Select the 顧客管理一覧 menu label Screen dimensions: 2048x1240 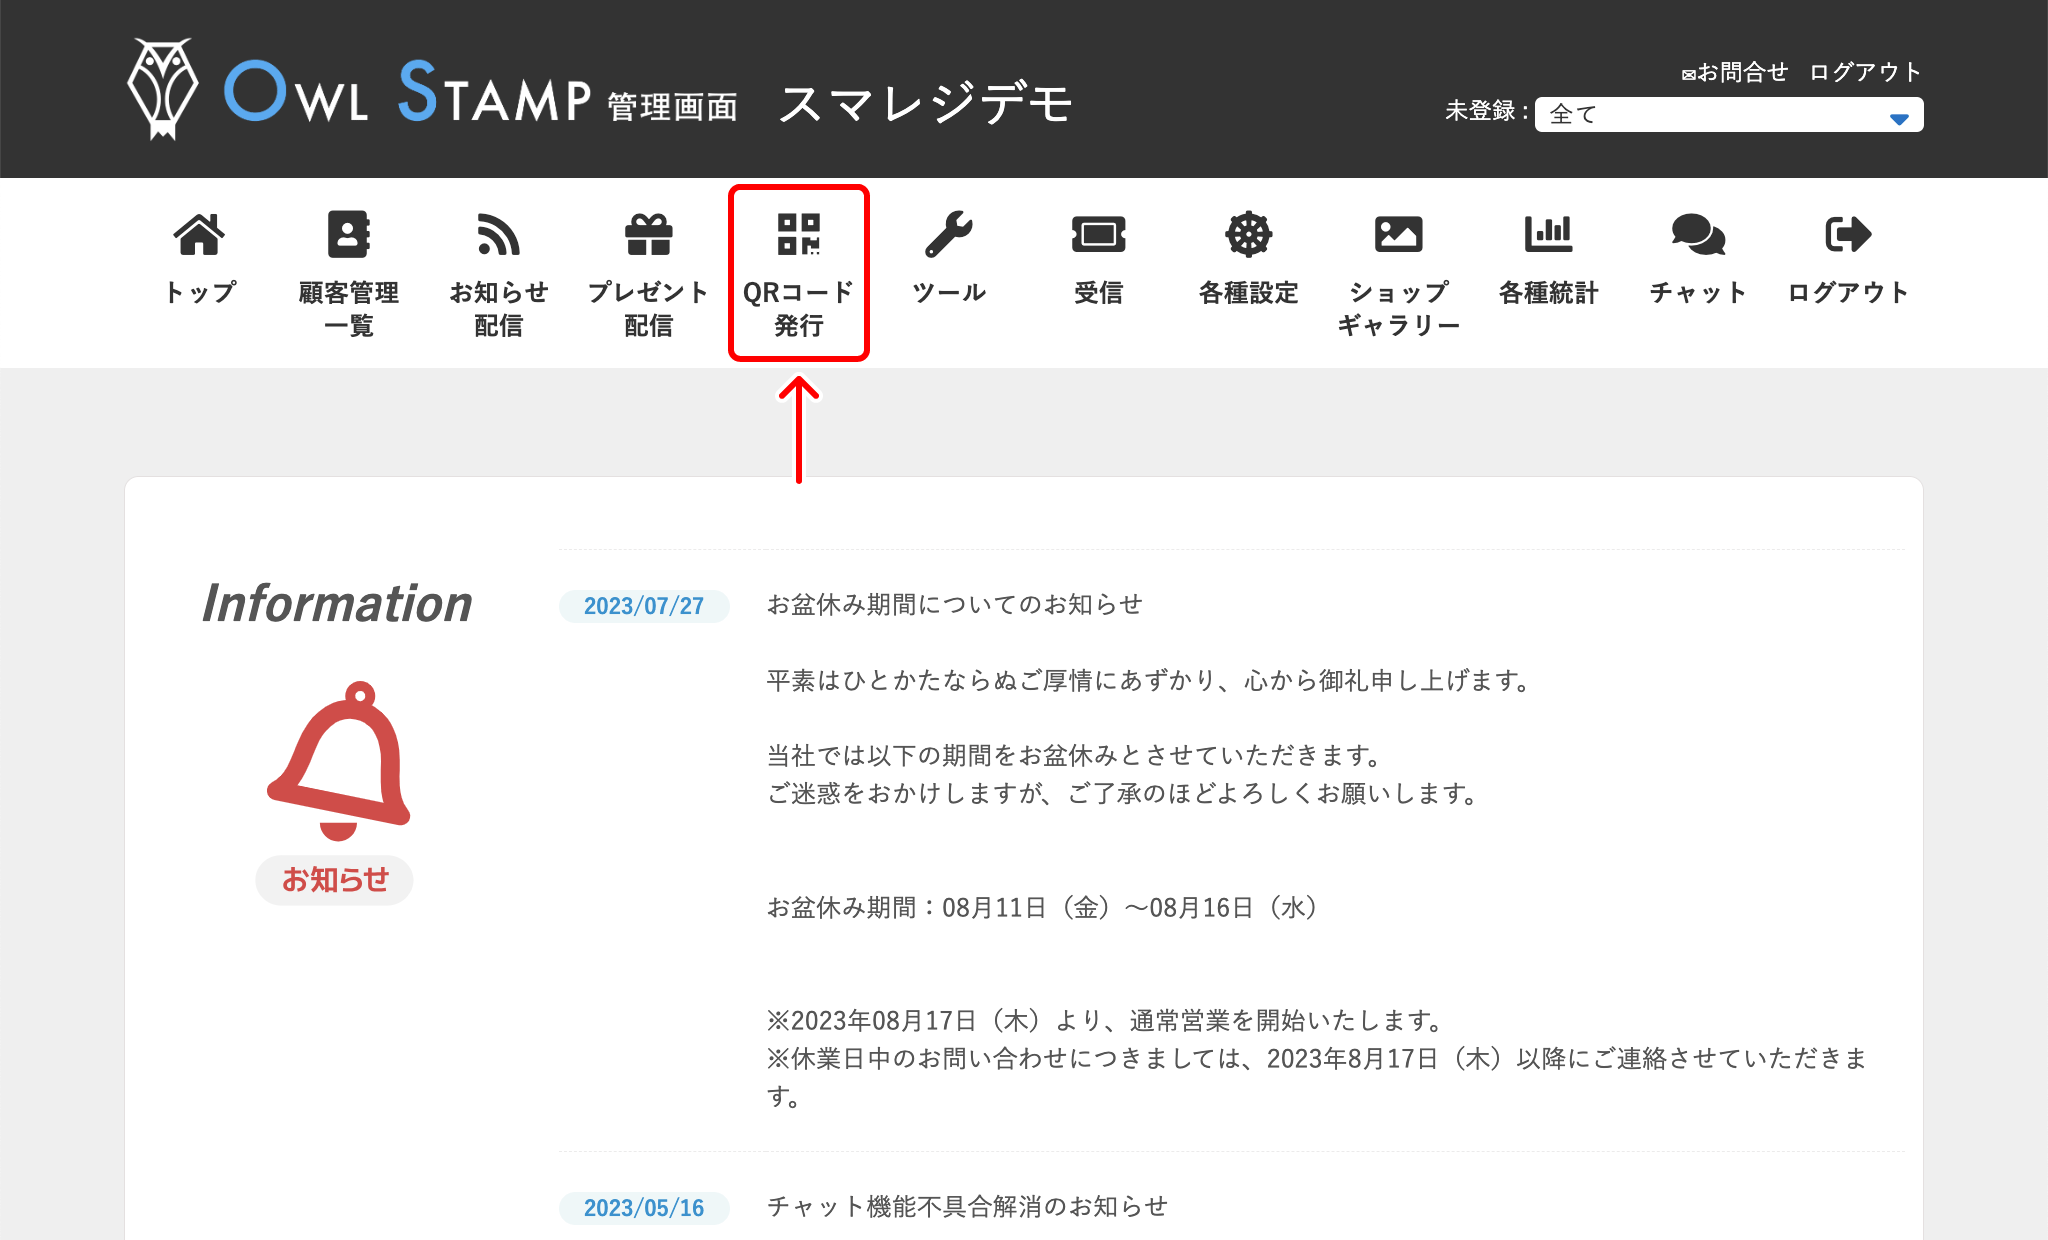coord(349,308)
